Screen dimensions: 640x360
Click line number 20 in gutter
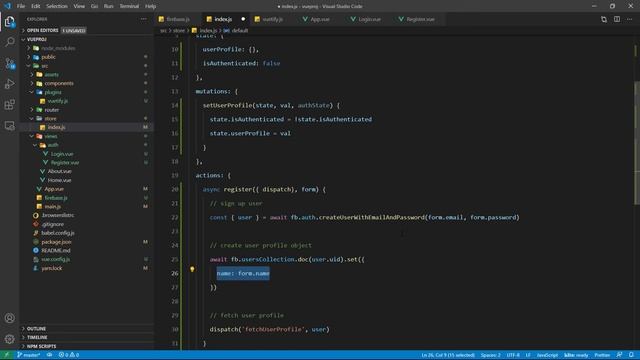tap(175, 189)
